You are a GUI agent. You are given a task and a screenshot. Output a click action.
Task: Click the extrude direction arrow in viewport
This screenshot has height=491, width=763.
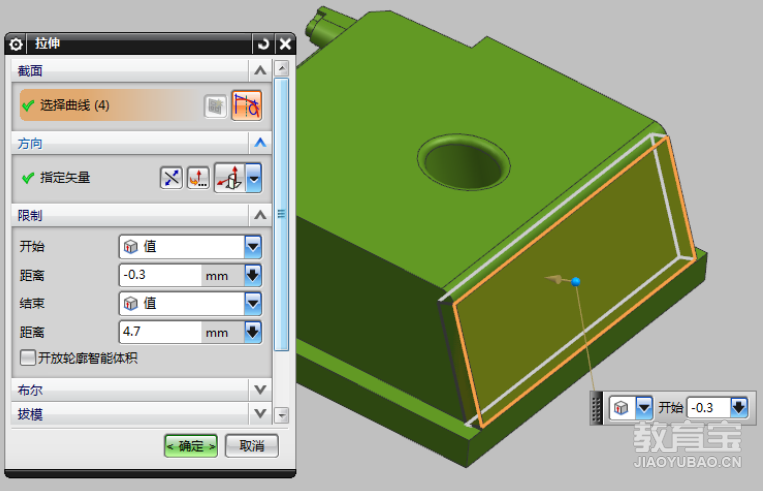[555, 279]
